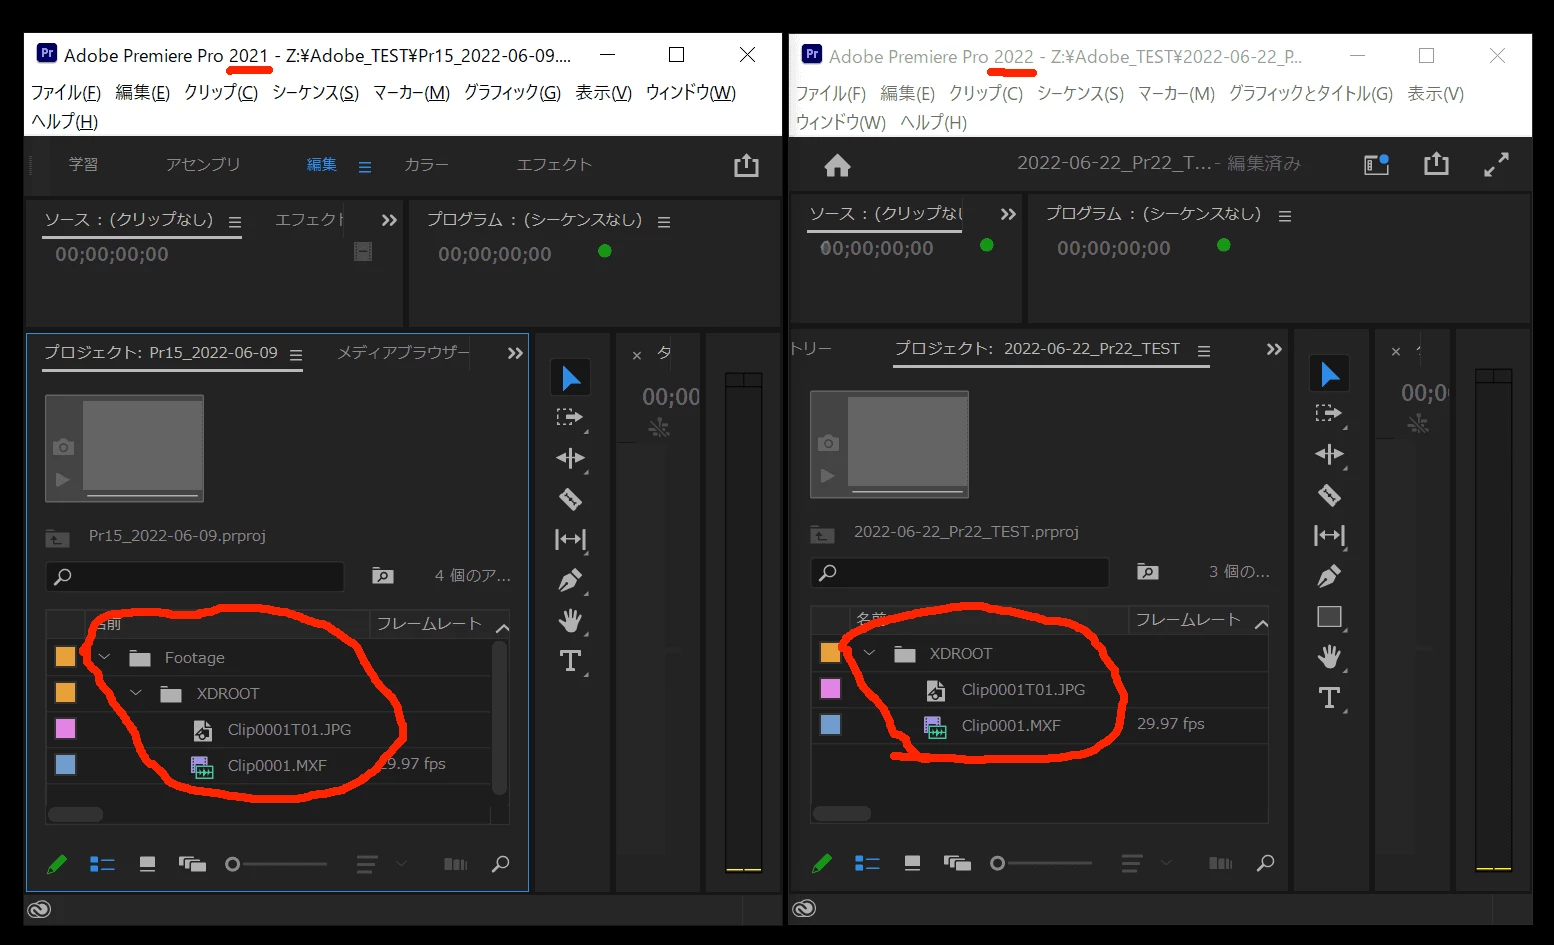The width and height of the screenshot is (1554, 945).
Task: Select the Slip tool in 2021 window
Action: pos(570,540)
